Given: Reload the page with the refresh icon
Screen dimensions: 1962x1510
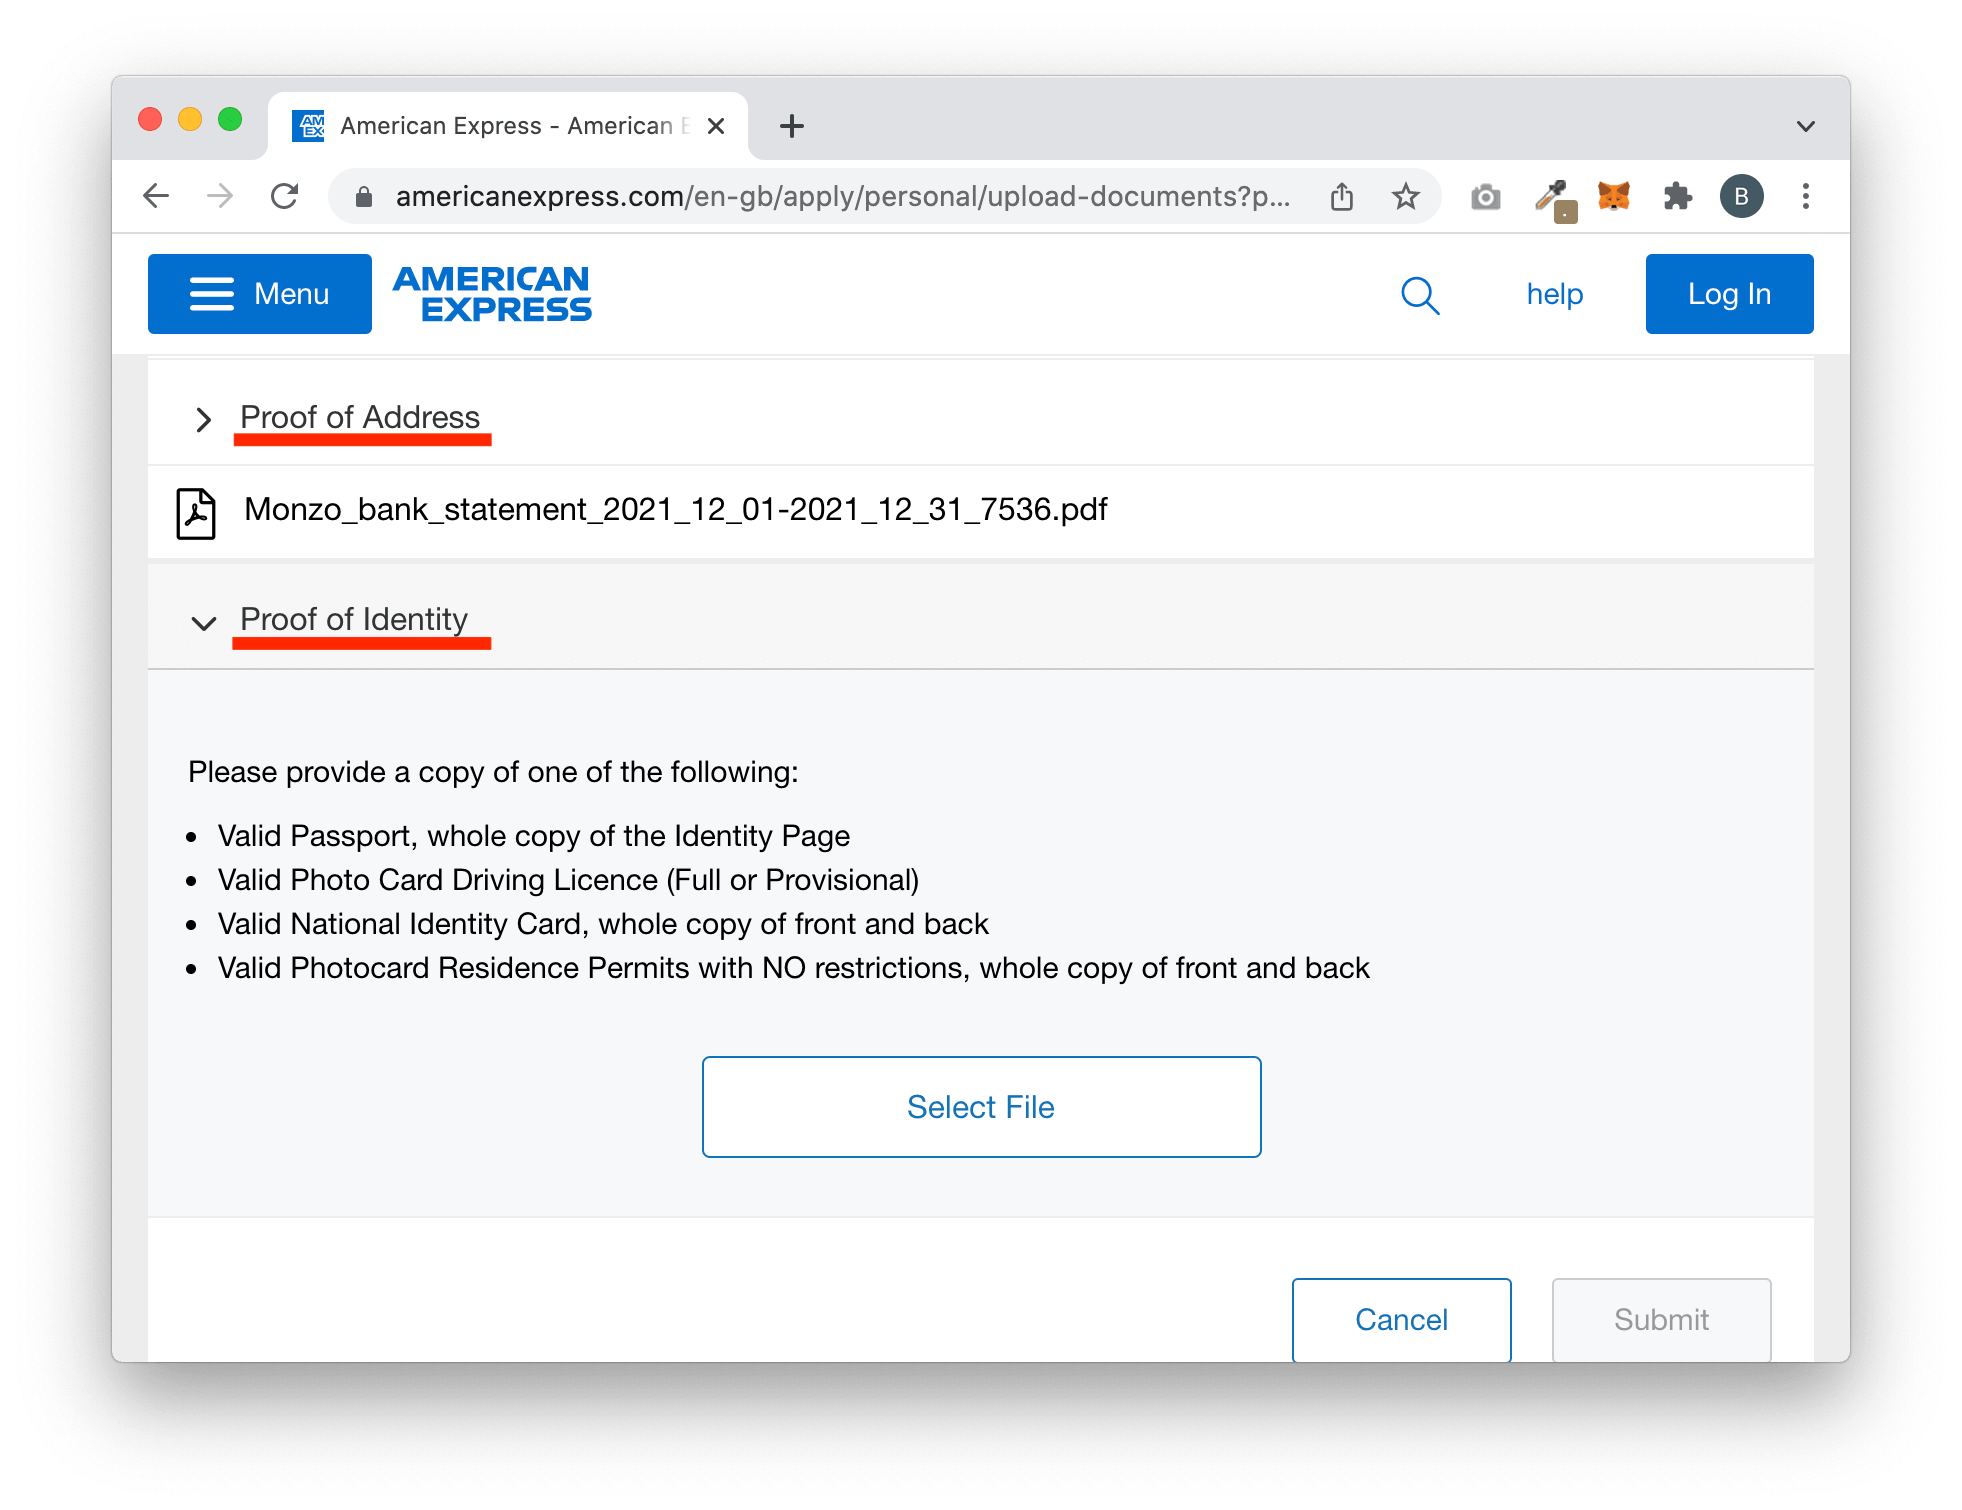Looking at the screenshot, I should tap(285, 196).
